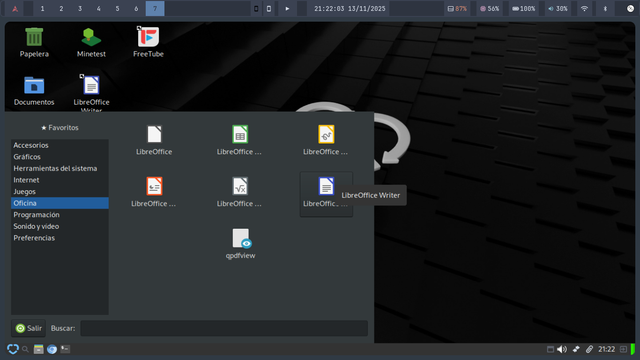Click the 21:22 clock in bottom panel
This screenshot has height=360, width=640.
pyautogui.click(x=607, y=349)
